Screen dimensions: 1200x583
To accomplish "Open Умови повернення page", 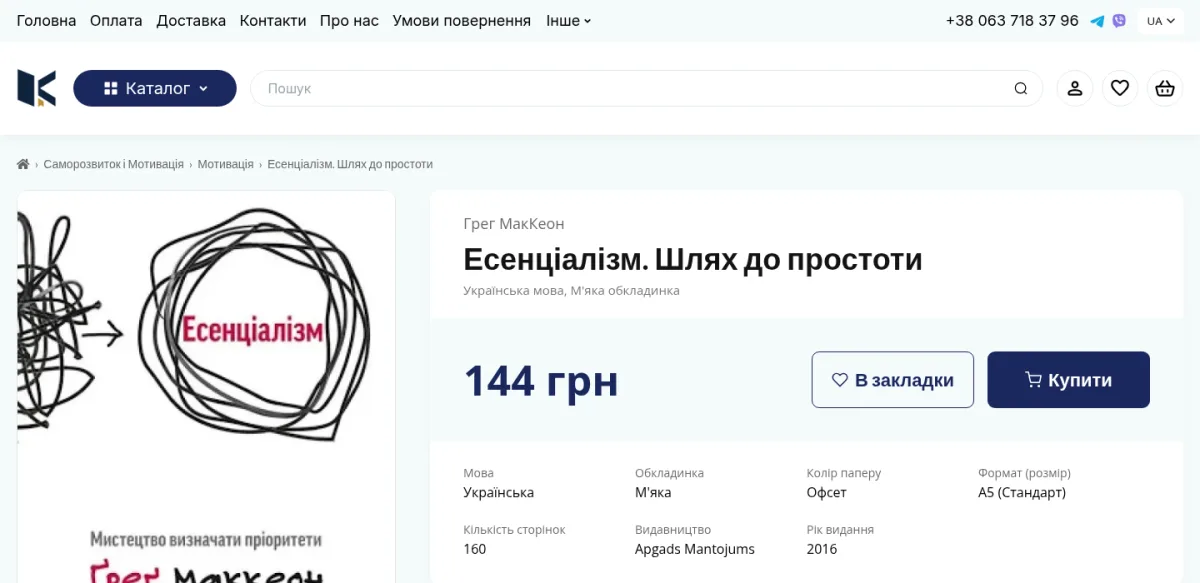I will coord(462,21).
